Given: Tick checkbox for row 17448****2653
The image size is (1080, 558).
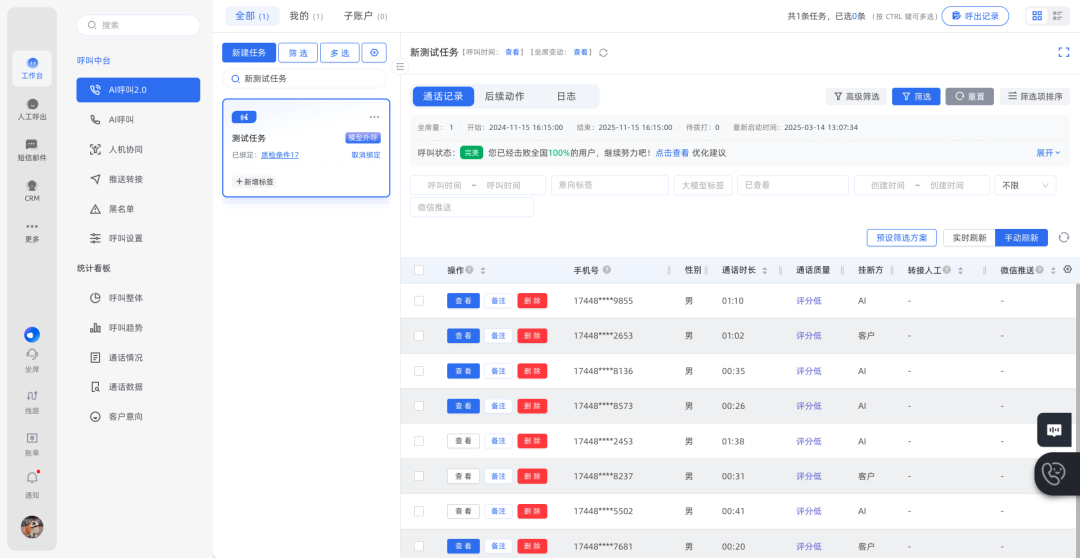Looking at the screenshot, I should click(419, 335).
